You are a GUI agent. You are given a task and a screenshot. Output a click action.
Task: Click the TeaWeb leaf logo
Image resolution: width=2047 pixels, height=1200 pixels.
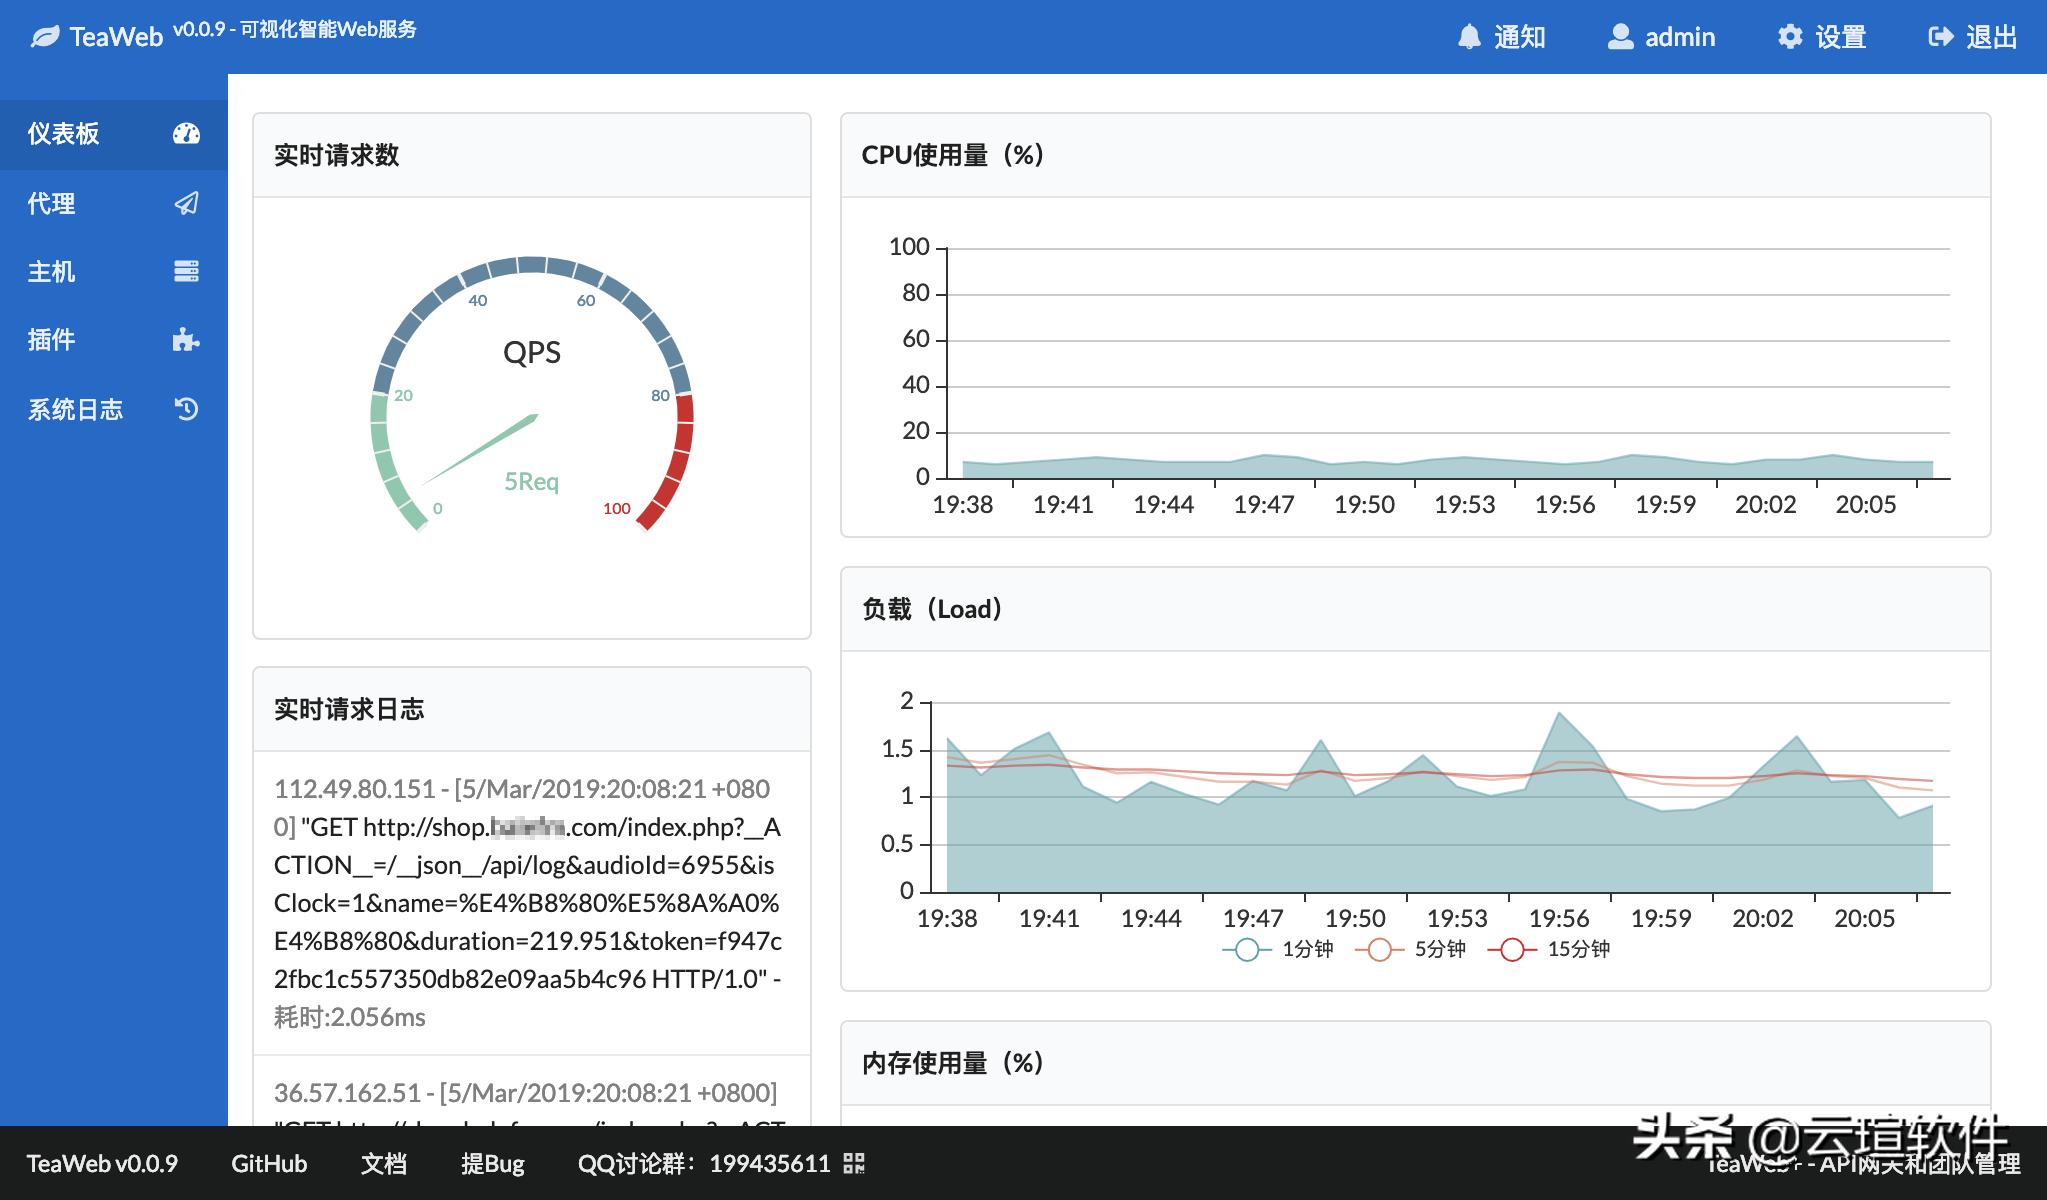45,37
